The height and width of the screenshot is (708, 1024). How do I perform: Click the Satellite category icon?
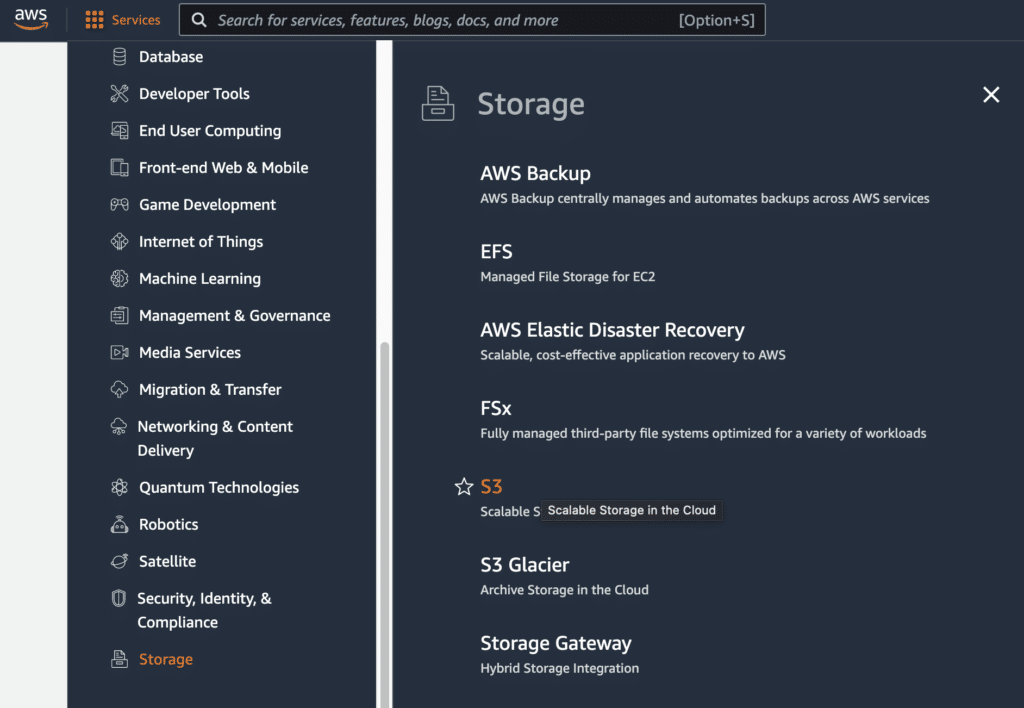tap(120, 562)
